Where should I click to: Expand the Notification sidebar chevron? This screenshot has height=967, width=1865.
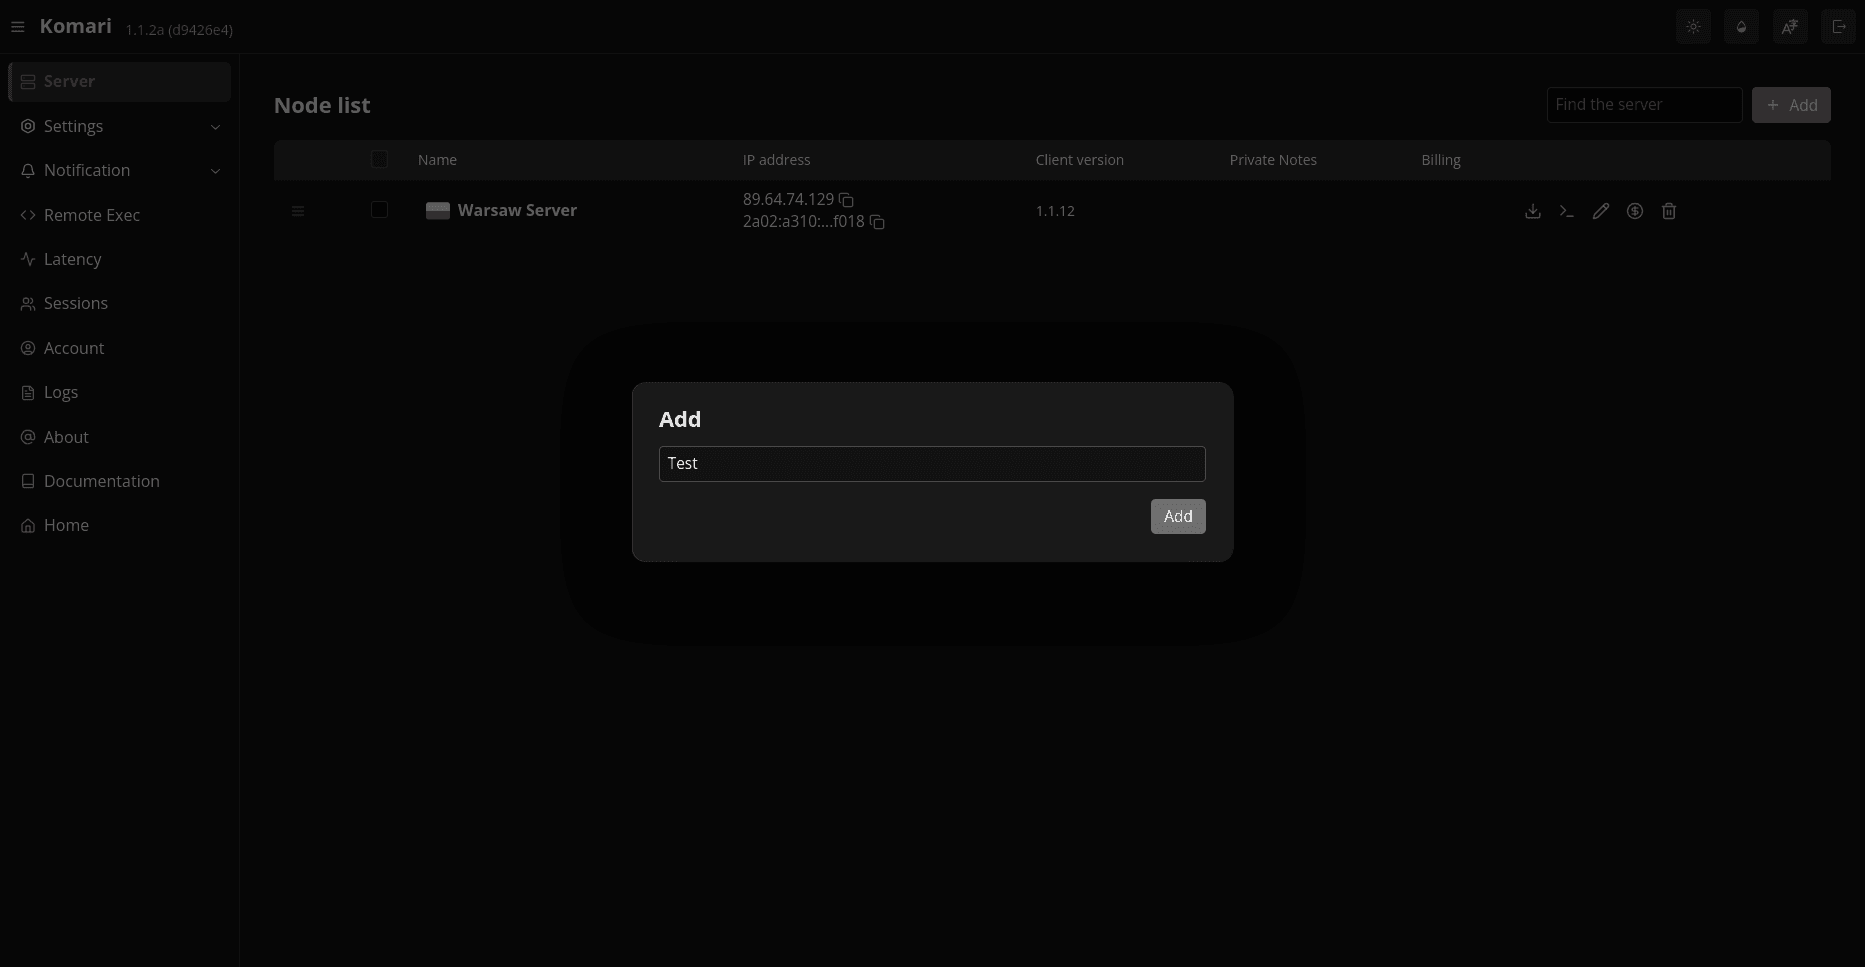tap(215, 171)
